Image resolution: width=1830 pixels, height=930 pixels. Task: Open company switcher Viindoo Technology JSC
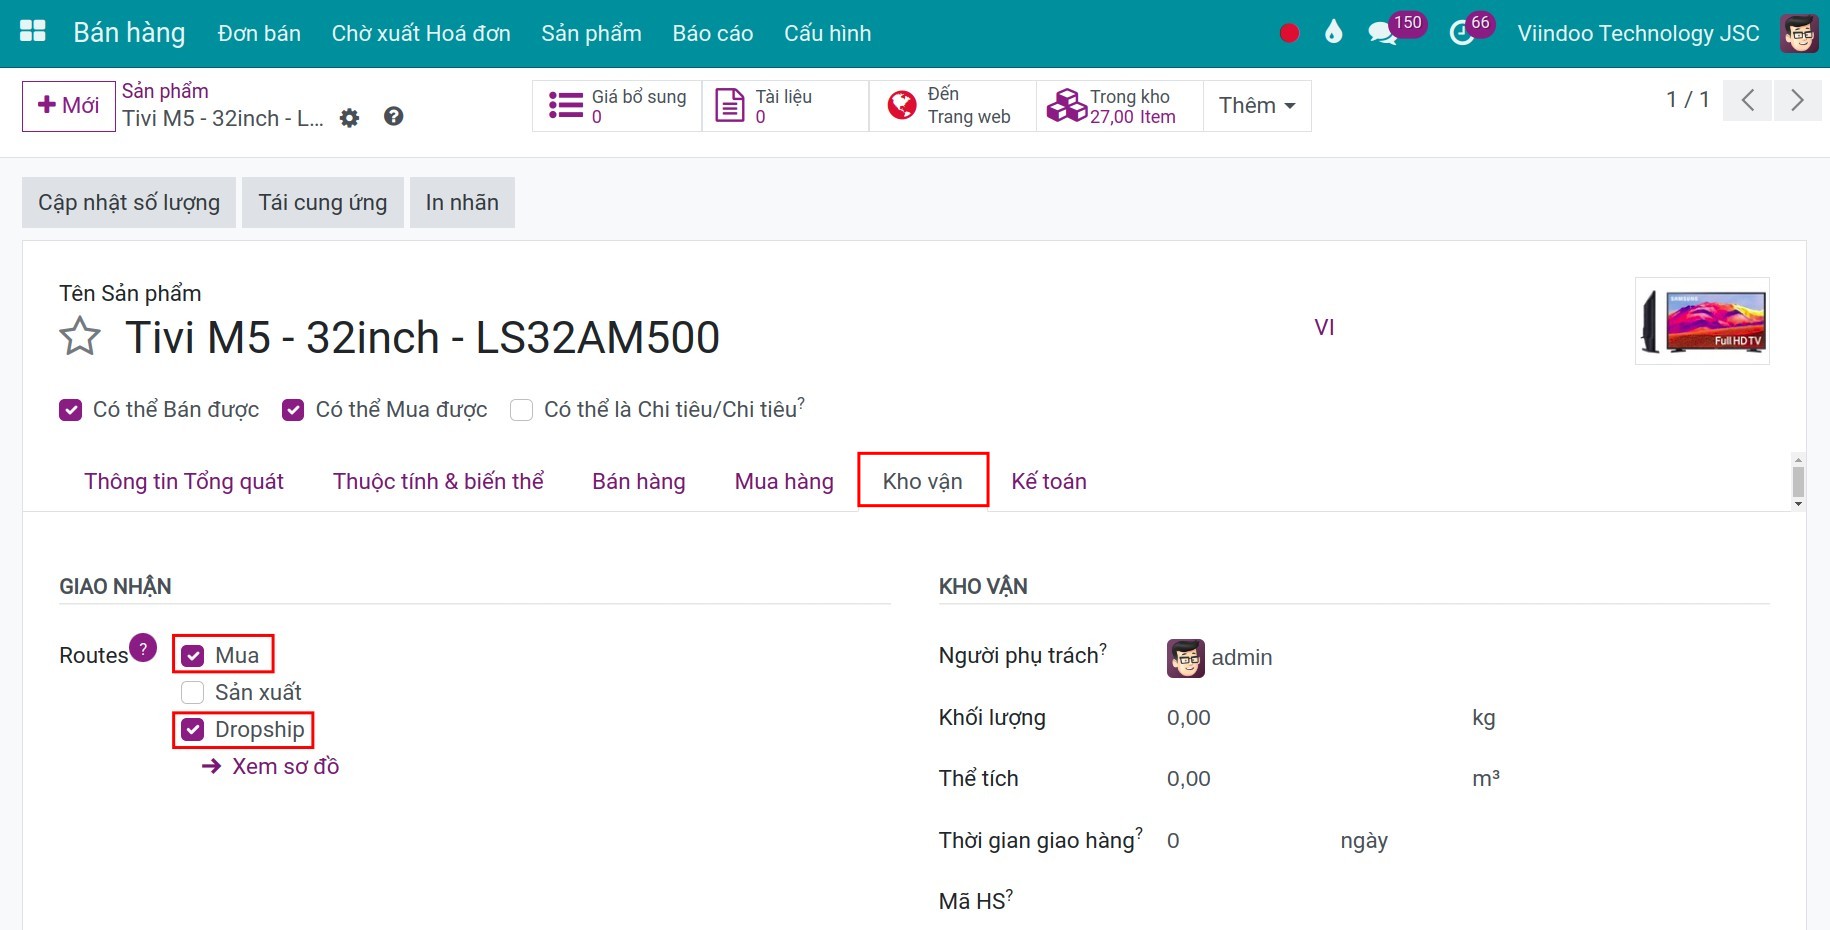[1638, 33]
